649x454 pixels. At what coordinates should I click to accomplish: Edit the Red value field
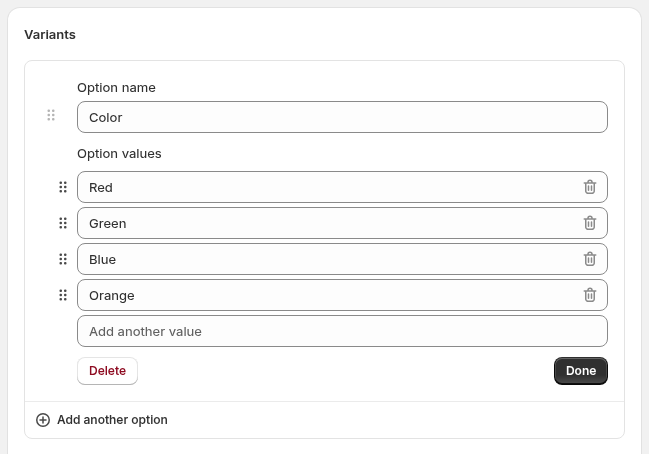click(342, 187)
